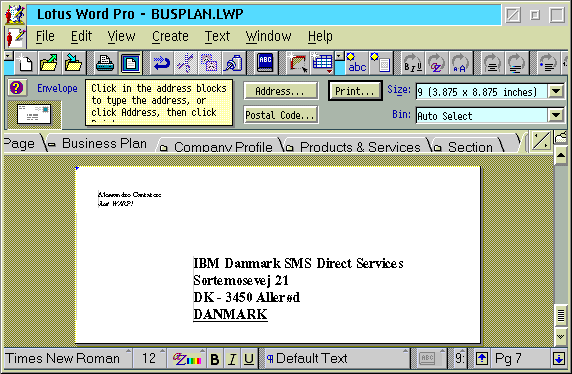Click the 'Pg 7' page indicator

[x=520, y=358]
